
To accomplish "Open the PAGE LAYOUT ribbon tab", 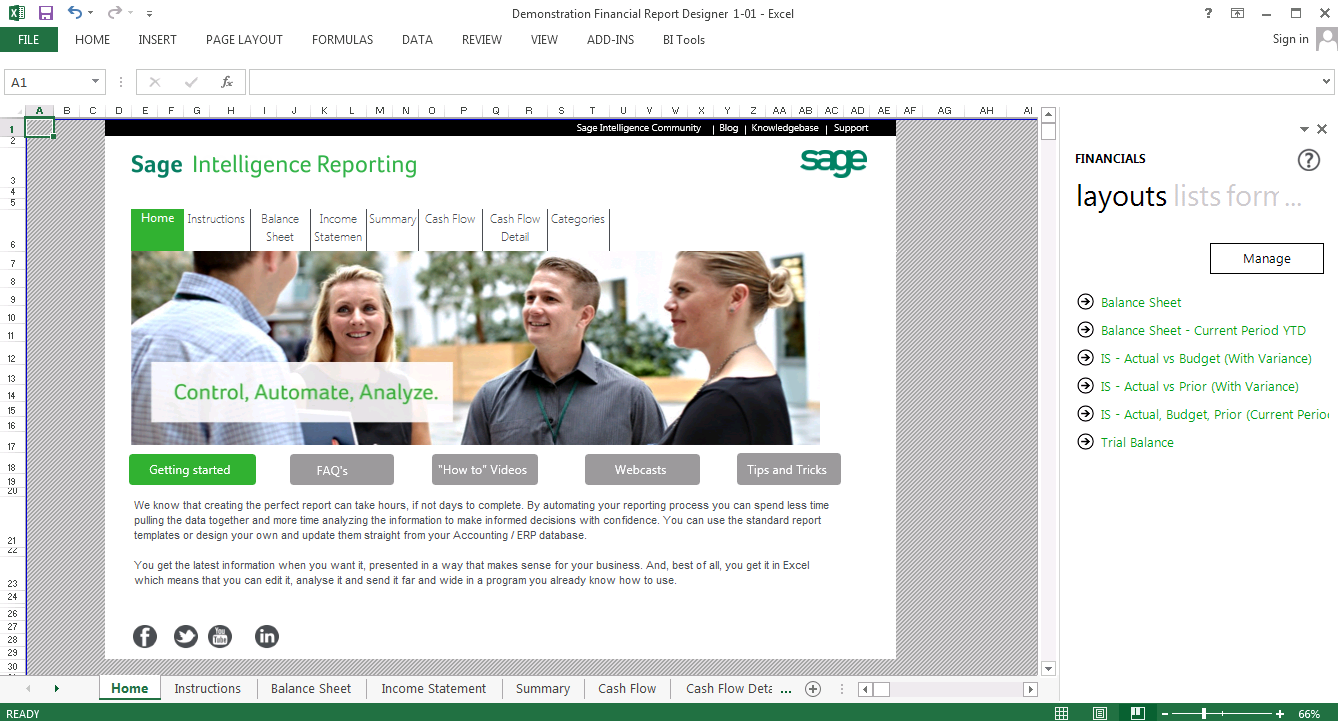I will pos(244,40).
